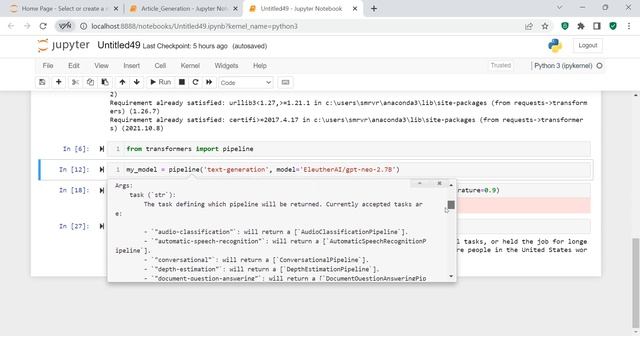
Task: Open the Help menu
Action: pyautogui.click(x=260, y=66)
